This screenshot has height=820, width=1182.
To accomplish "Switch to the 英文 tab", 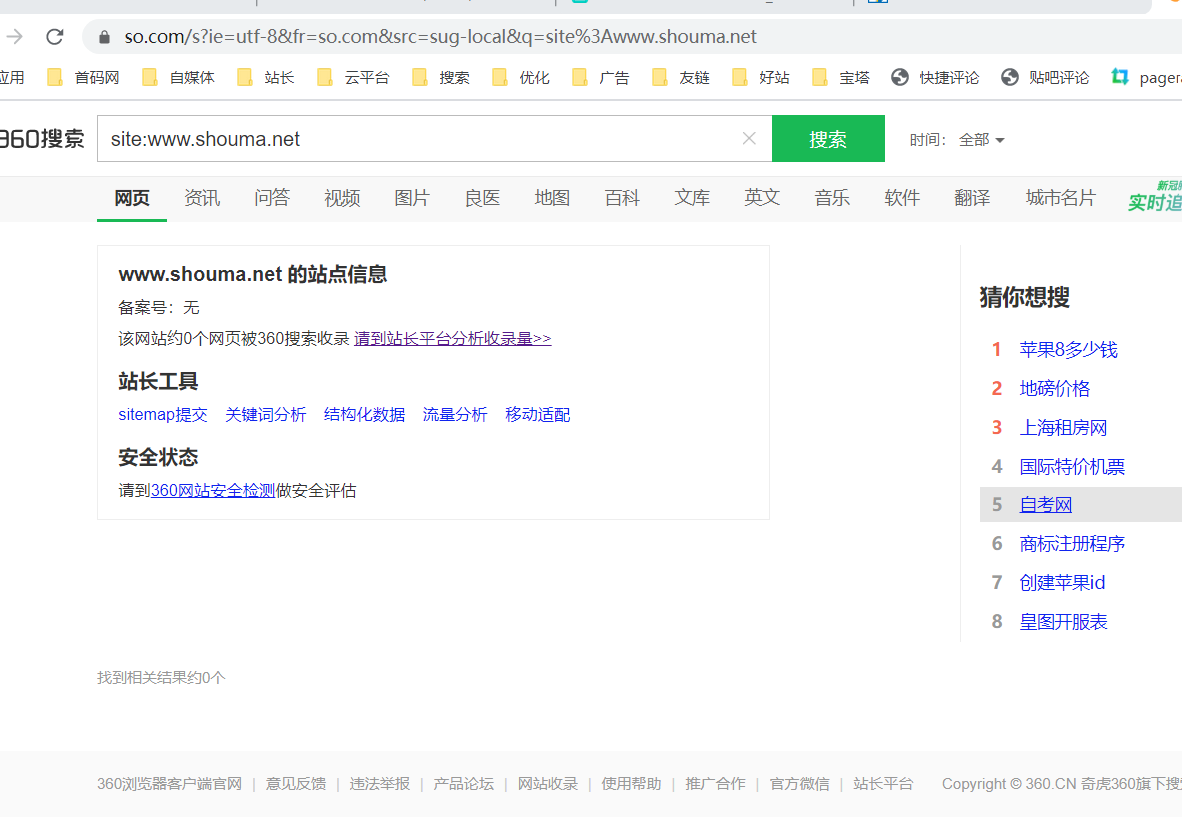I will (762, 198).
